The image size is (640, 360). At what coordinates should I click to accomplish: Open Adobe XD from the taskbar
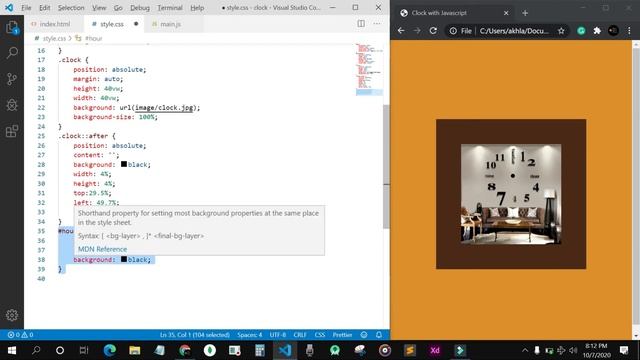point(435,350)
